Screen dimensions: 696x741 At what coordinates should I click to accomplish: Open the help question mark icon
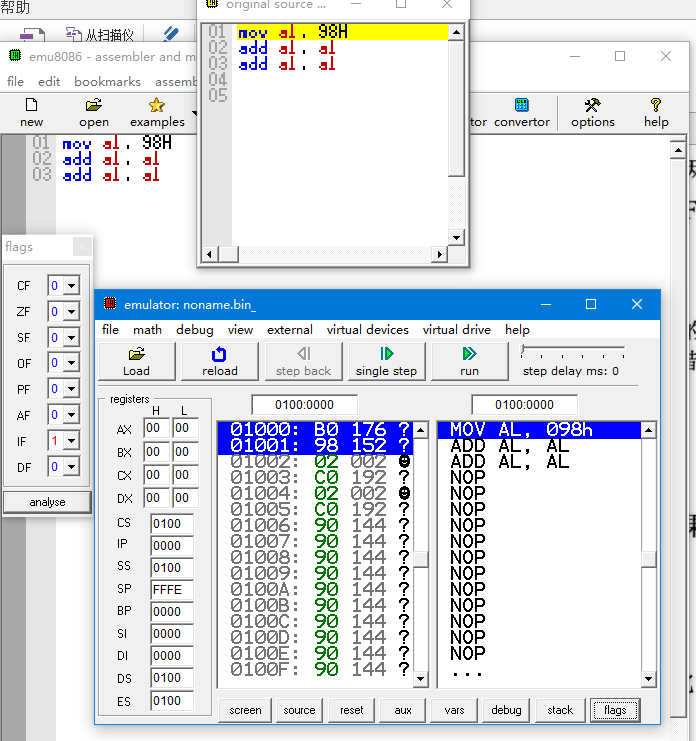[656, 105]
